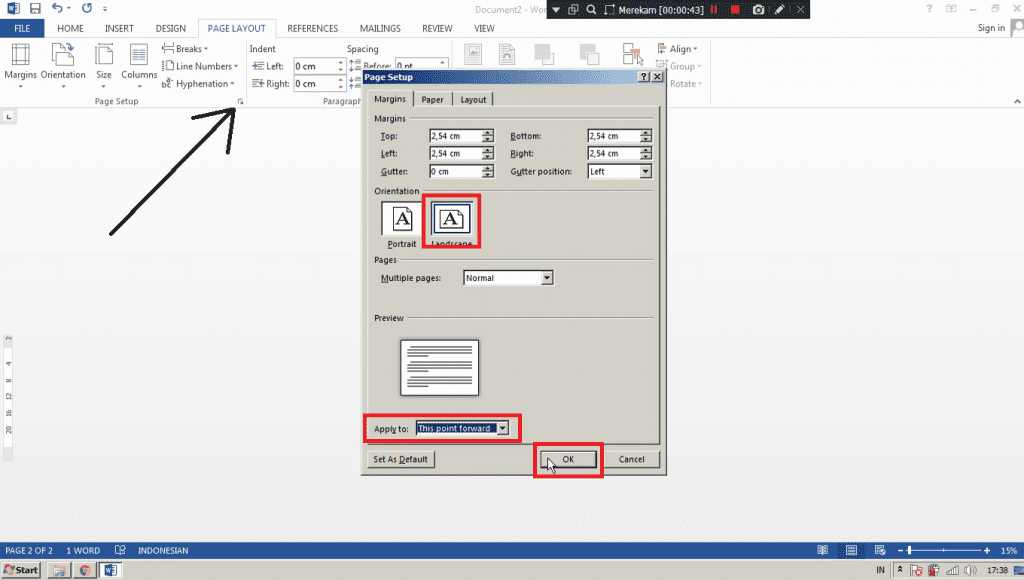The image size is (1024, 580).
Task: Open the Orientation ribbon button
Action: (63, 62)
